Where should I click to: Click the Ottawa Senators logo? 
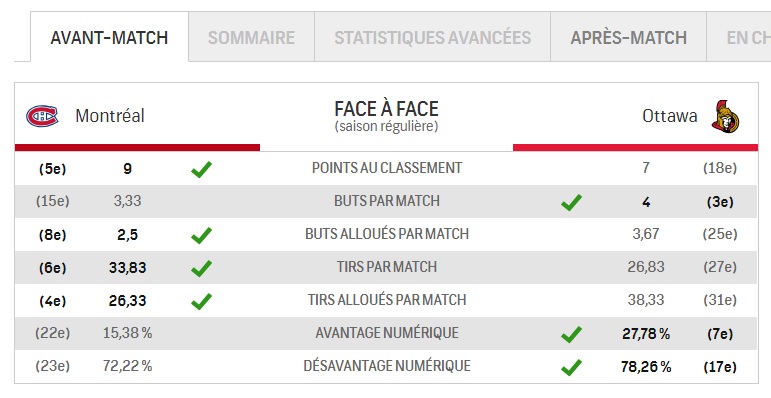(725, 117)
